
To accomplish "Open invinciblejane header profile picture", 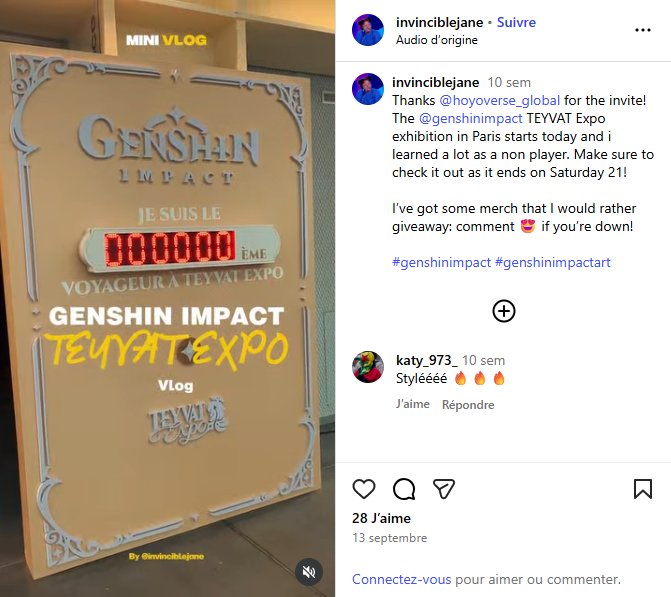I will [368, 30].
